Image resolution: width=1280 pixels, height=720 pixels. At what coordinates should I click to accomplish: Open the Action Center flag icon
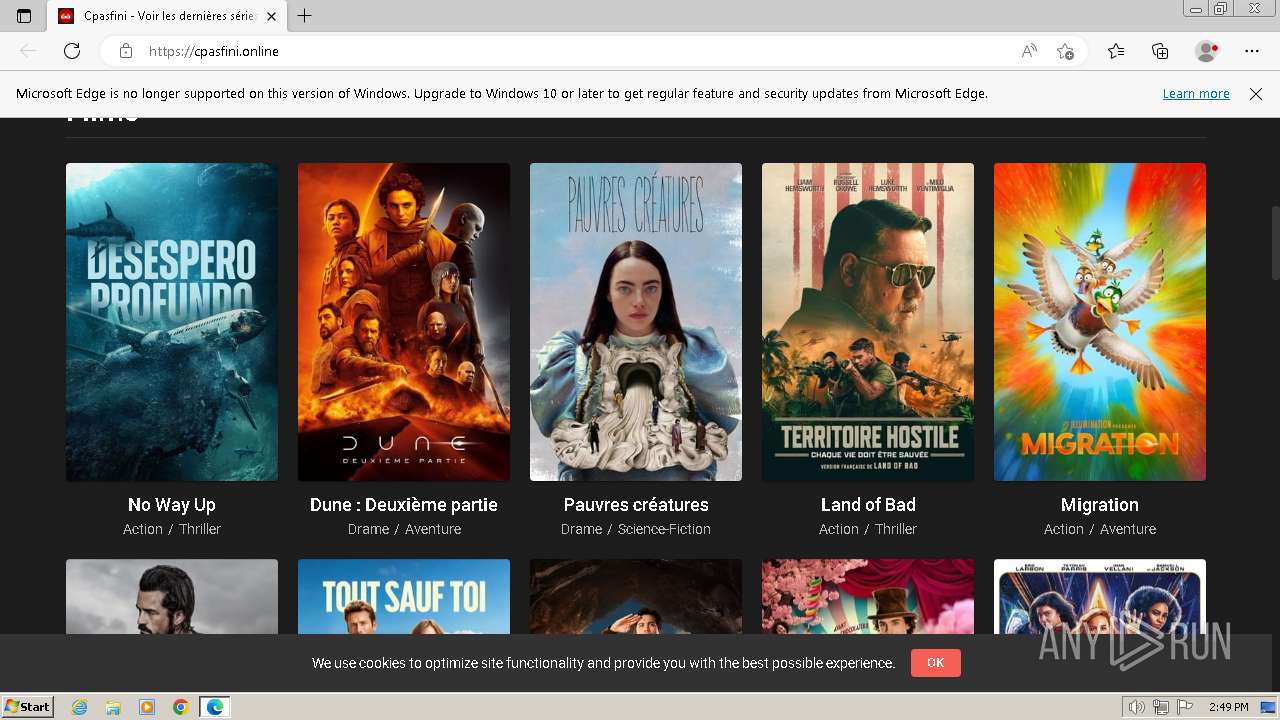coord(1185,707)
